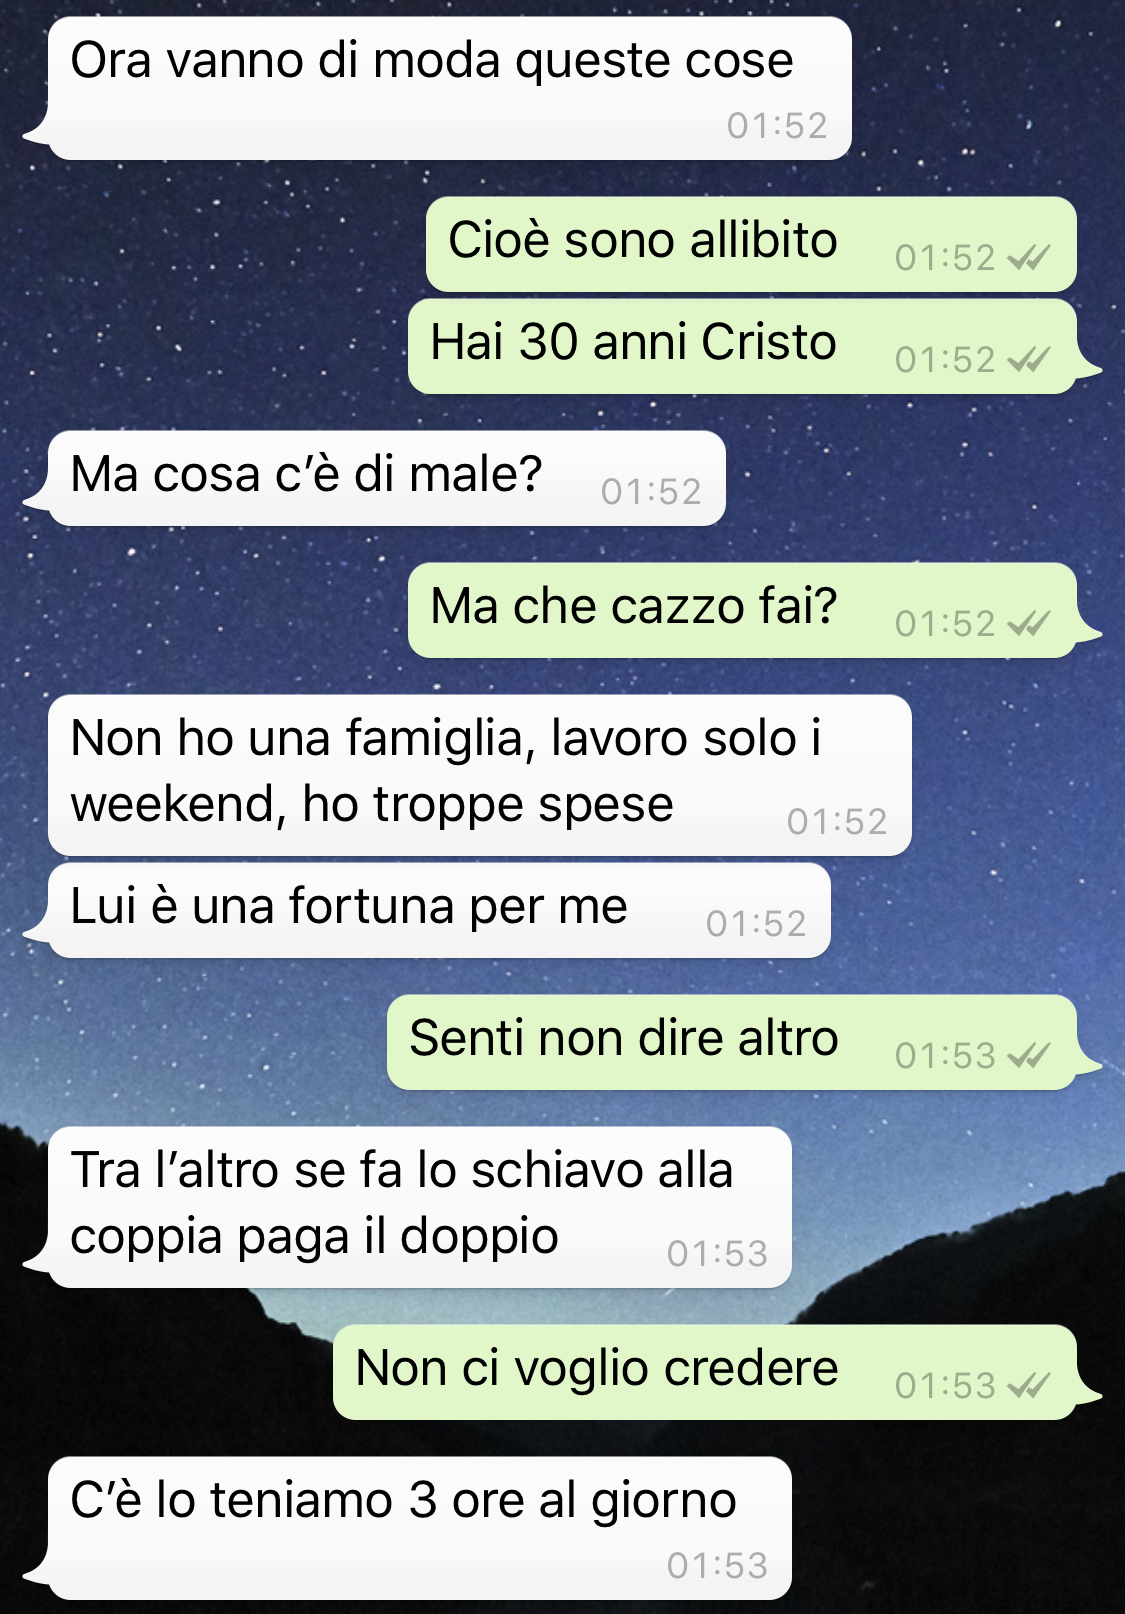
Task: Select the 'Non ho una famiglia' message bubble
Action: click(480, 775)
